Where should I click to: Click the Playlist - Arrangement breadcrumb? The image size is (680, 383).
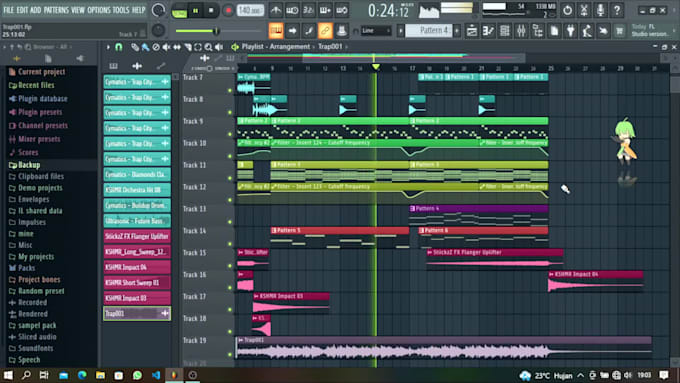click(276, 46)
